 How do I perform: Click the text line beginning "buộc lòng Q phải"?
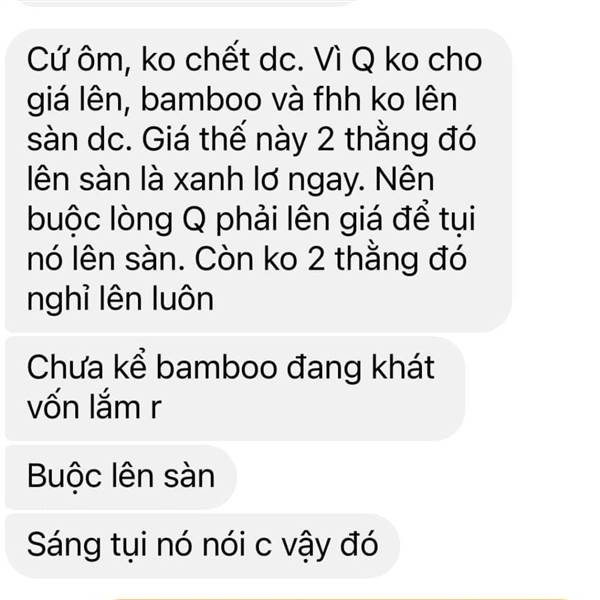(x=251, y=220)
